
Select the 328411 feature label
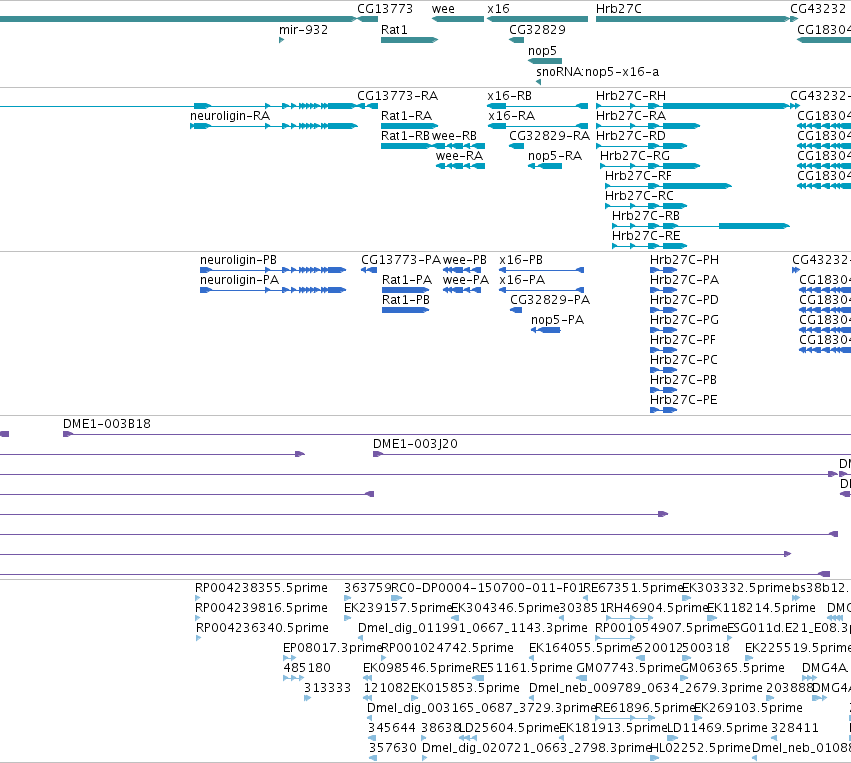pyautogui.click(x=795, y=729)
